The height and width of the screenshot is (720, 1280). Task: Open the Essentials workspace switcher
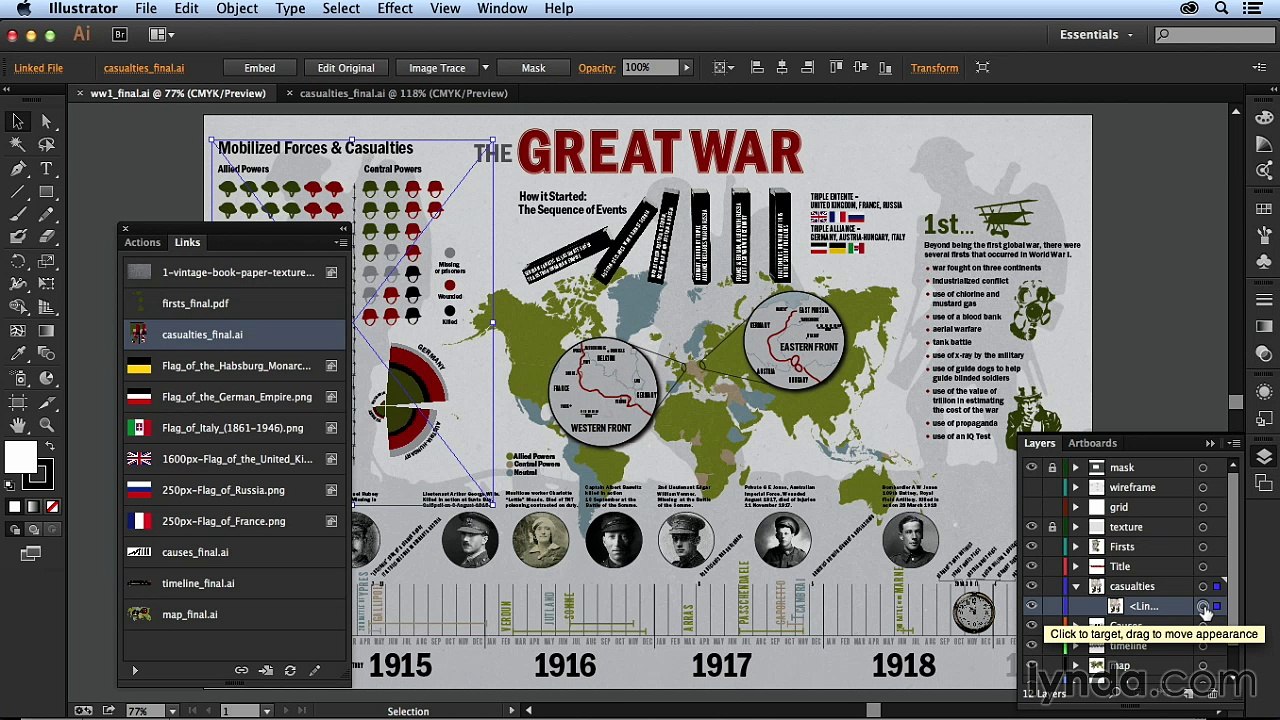[1096, 34]
